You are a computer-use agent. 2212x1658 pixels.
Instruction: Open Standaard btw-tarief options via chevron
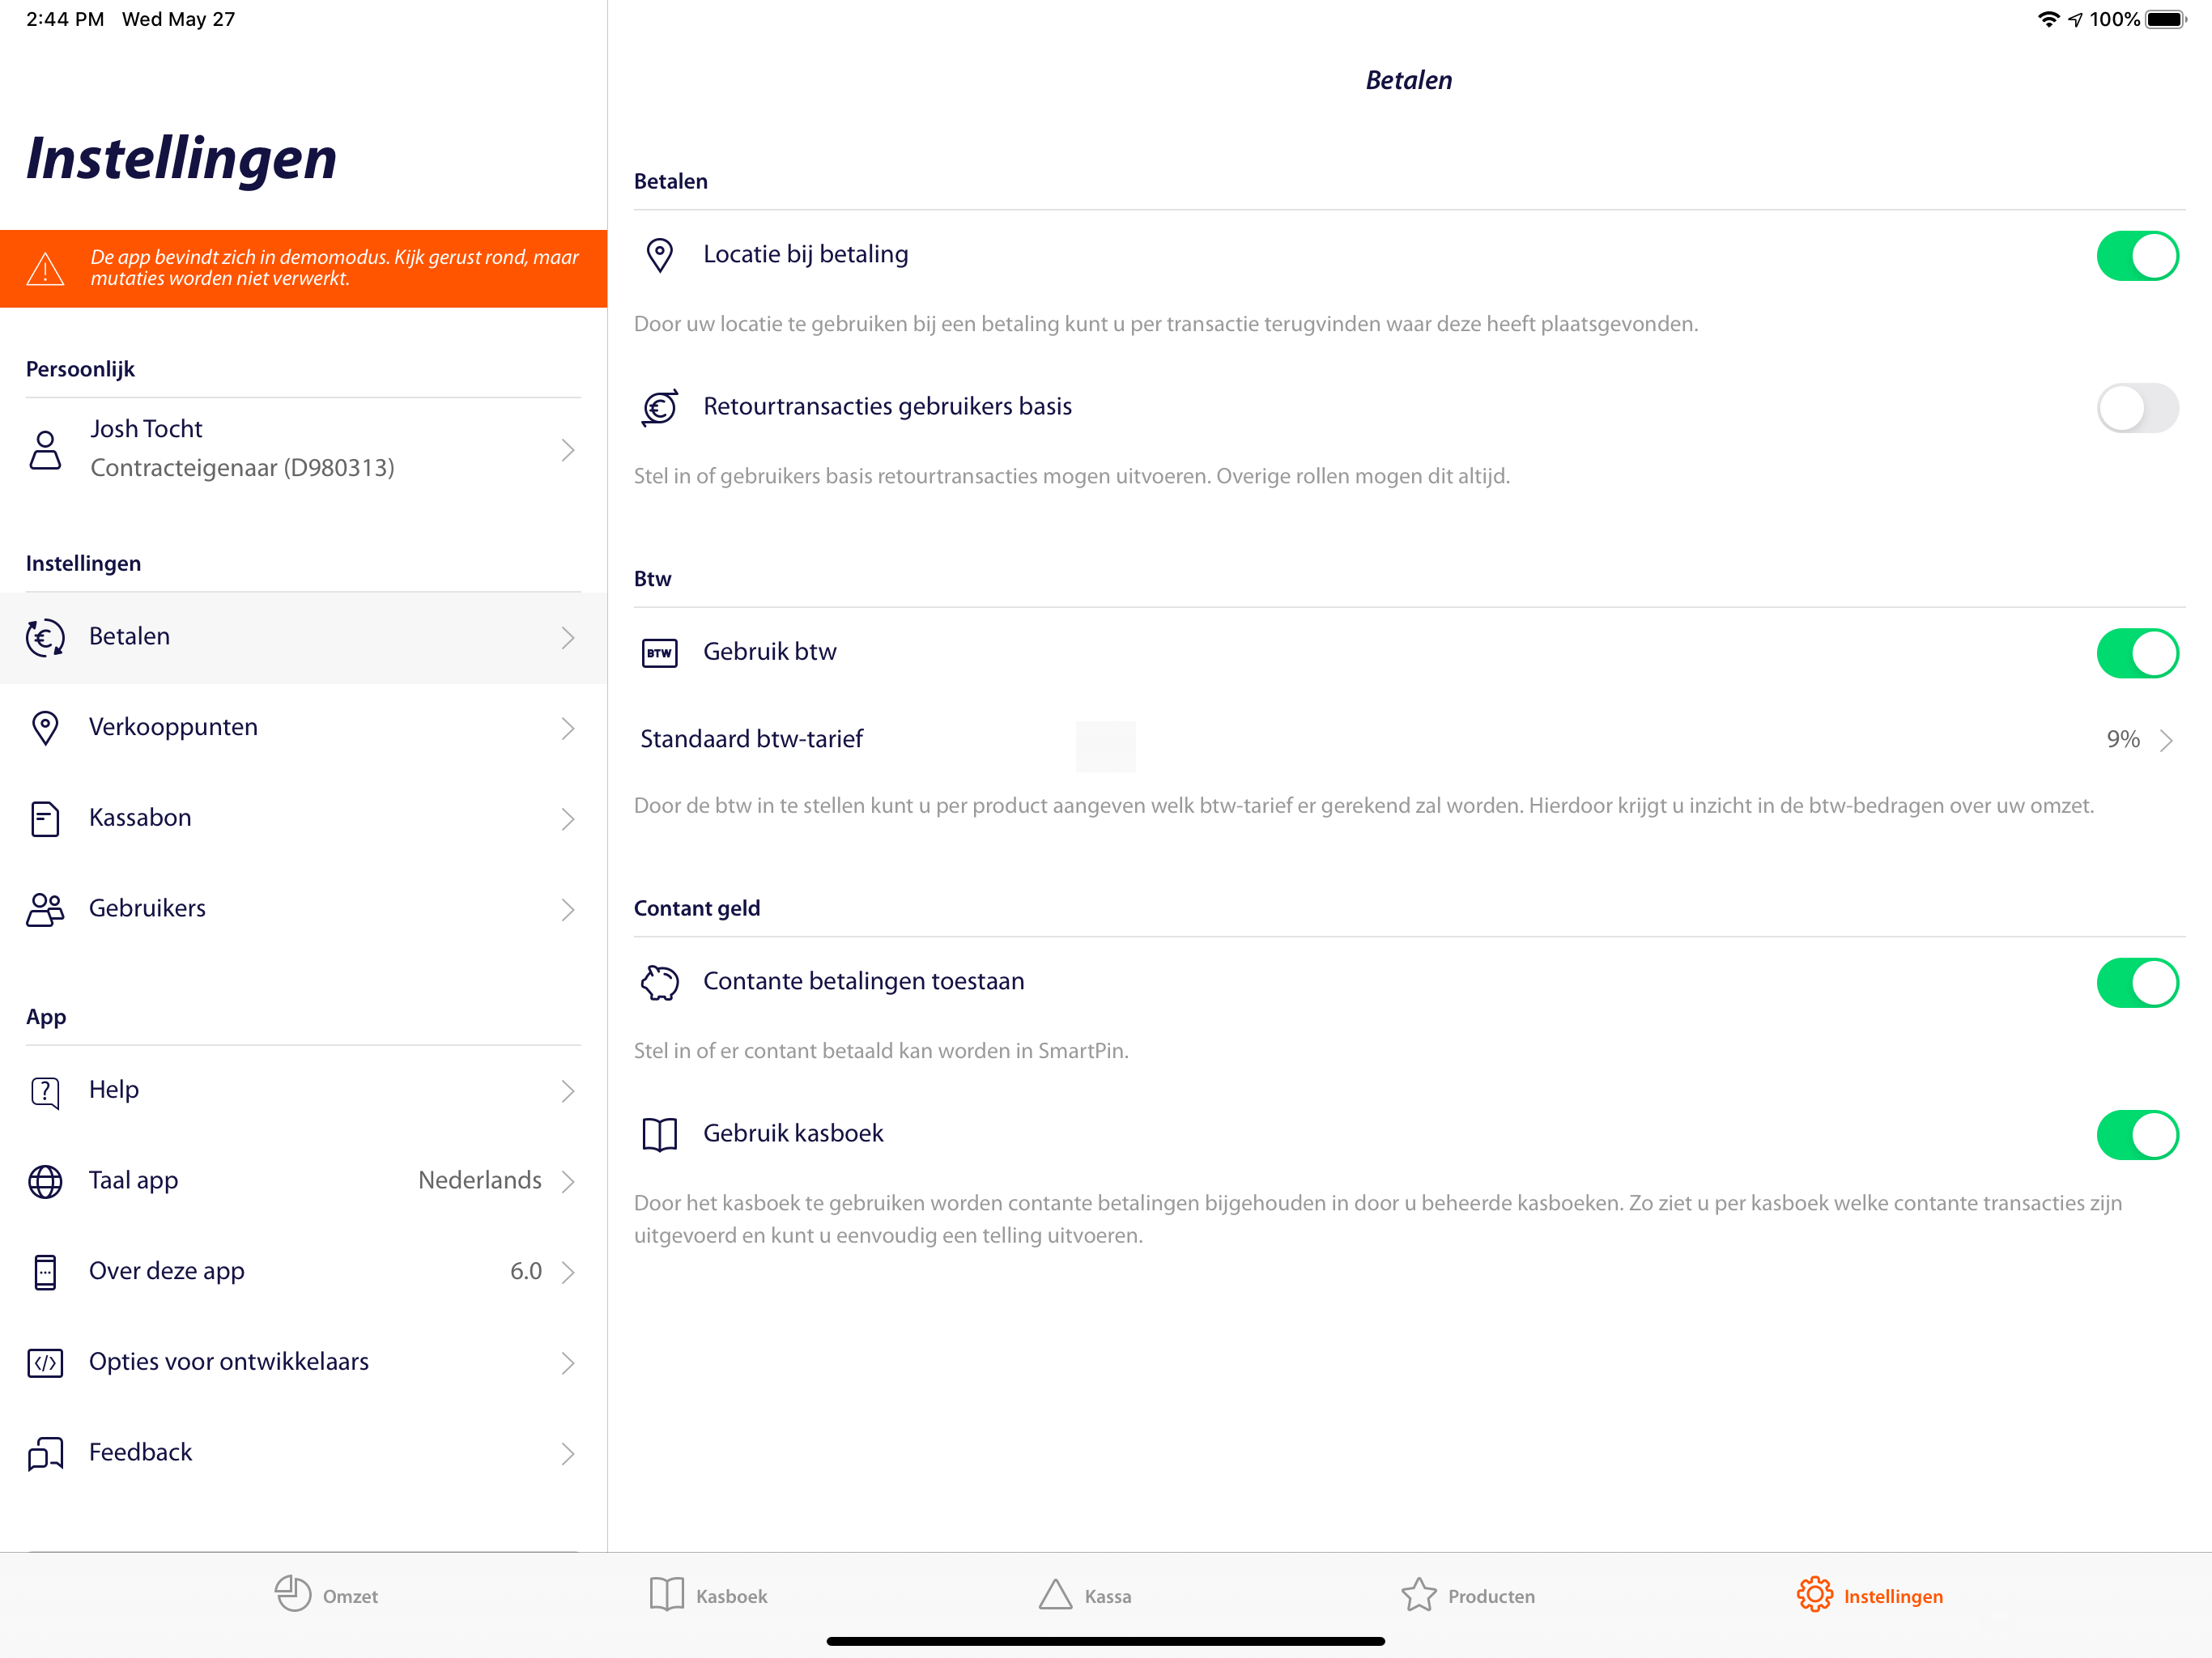(2168, 739)
